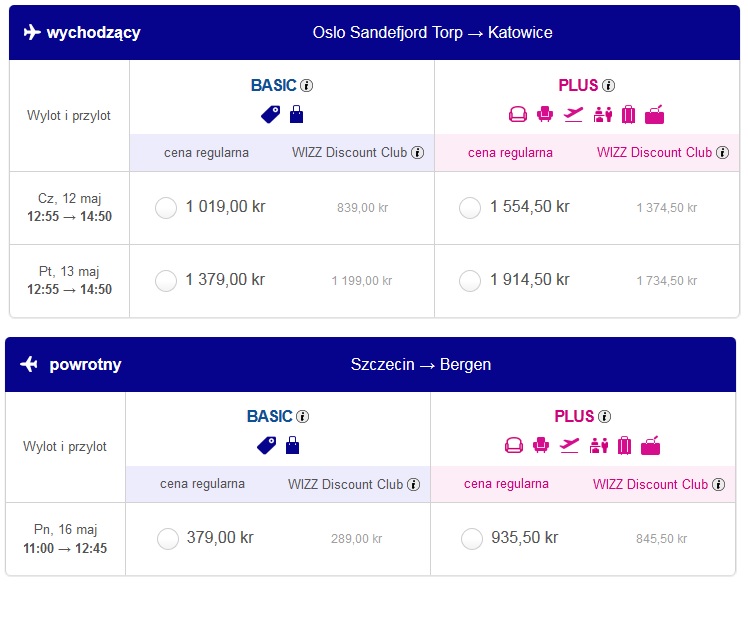This screenshot has width=748, height=638.
Task: Click the outbound BASIC small bag icon
Action: tap(296, 115)
